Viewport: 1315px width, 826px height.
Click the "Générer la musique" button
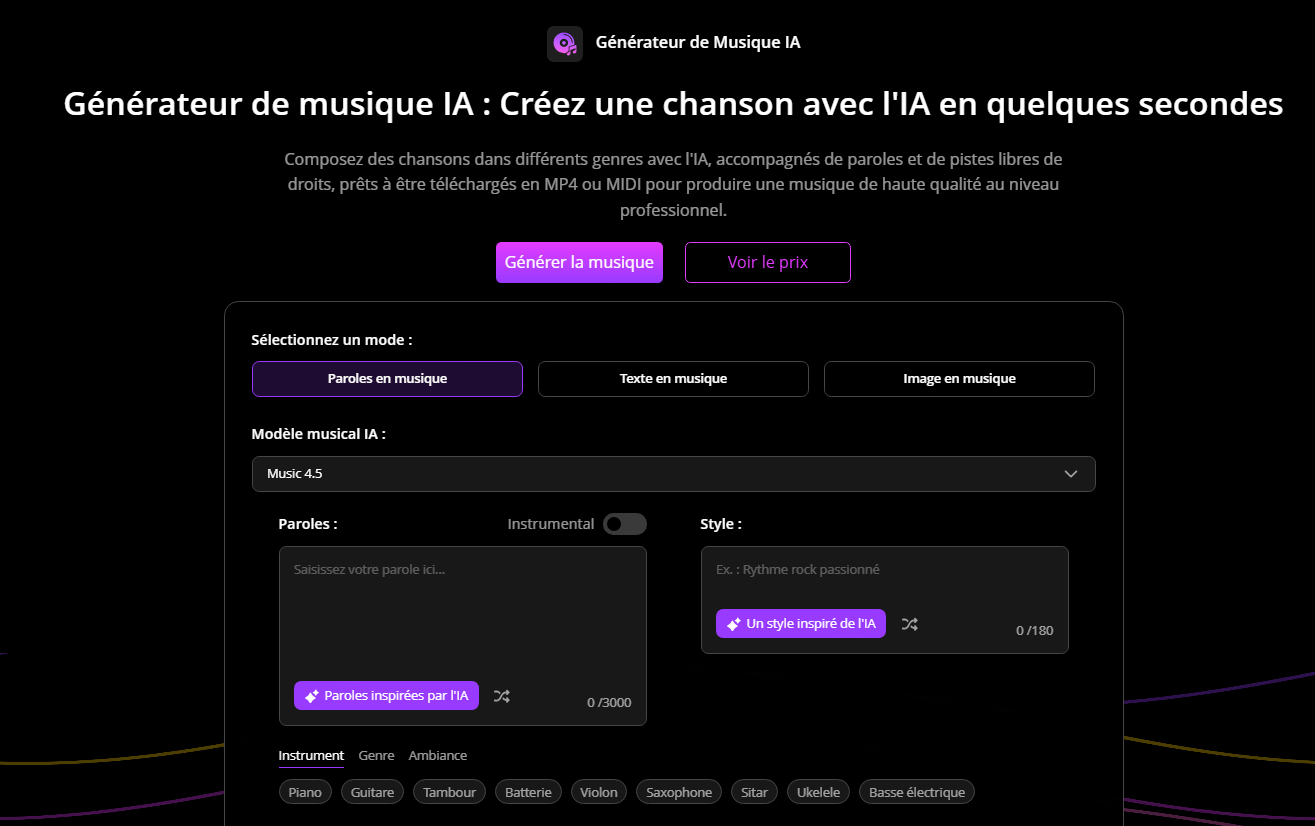pyautogui.click(x=579, y=262)
